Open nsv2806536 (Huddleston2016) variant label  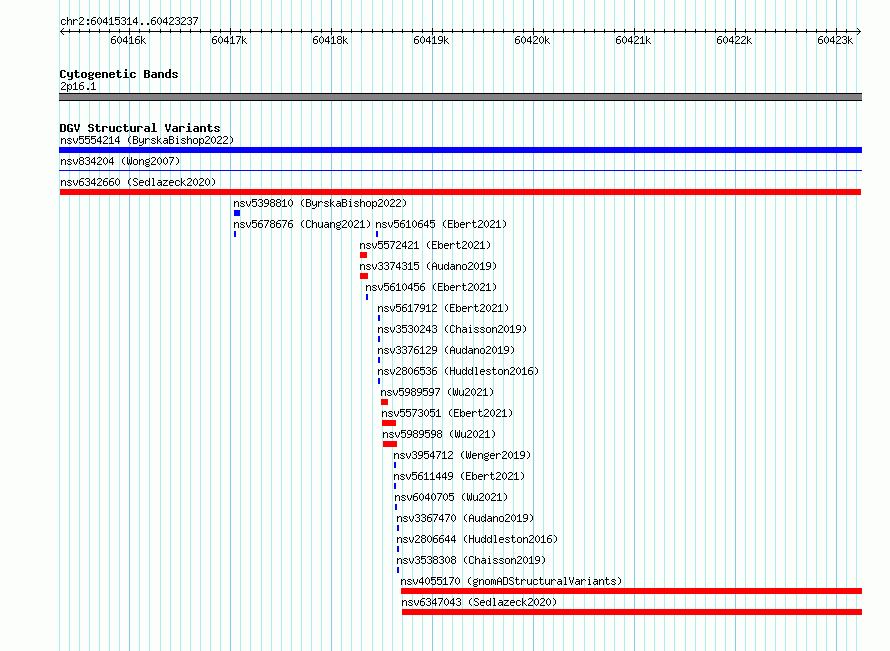coord(458,371)
